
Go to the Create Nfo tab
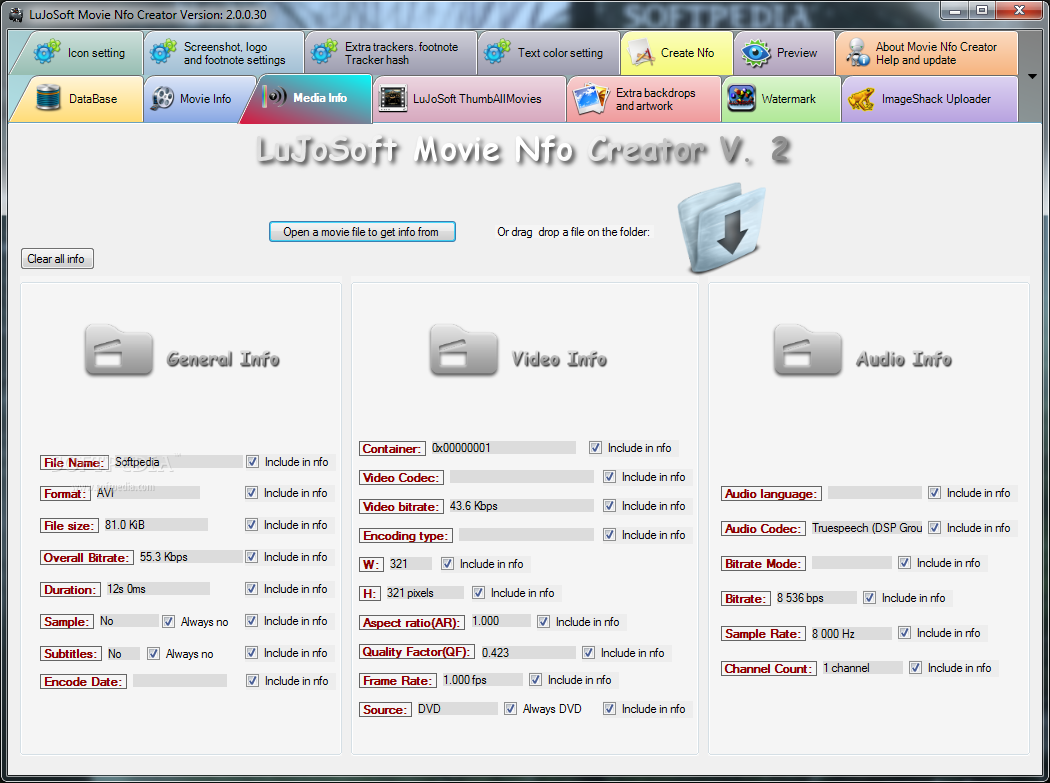pos(676,53)
